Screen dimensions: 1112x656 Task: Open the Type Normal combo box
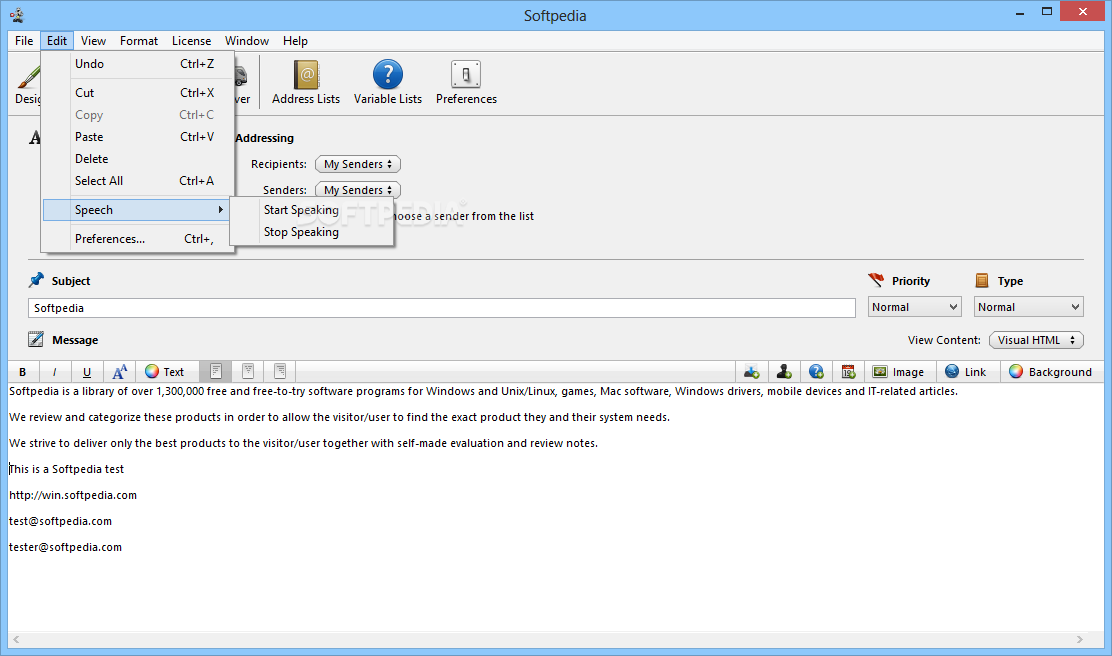(1029, 307)
